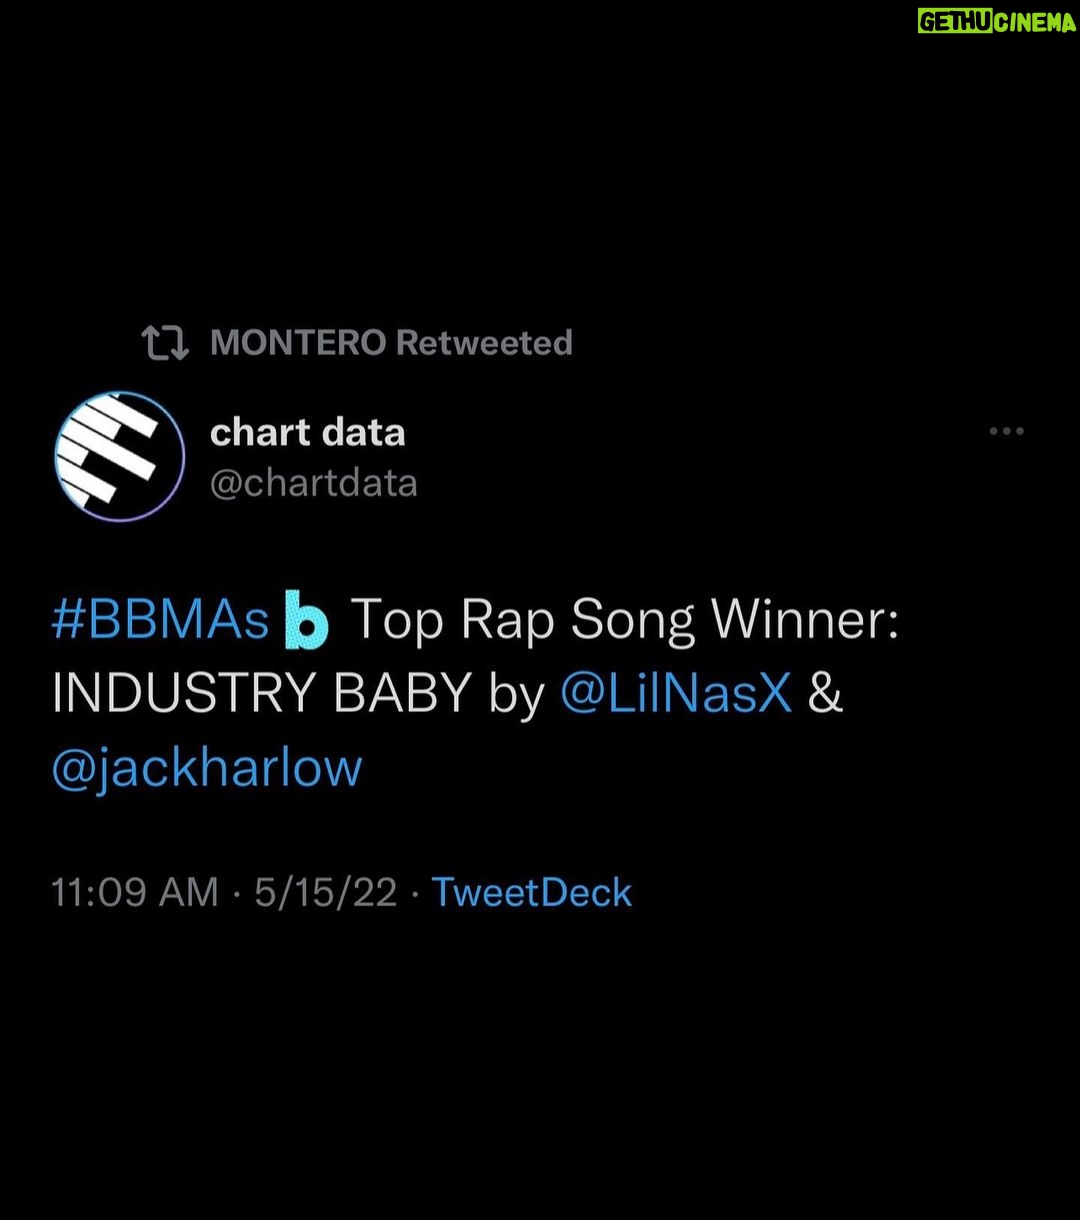
Task: Click the 5/15/22 date
Action: 326,892
